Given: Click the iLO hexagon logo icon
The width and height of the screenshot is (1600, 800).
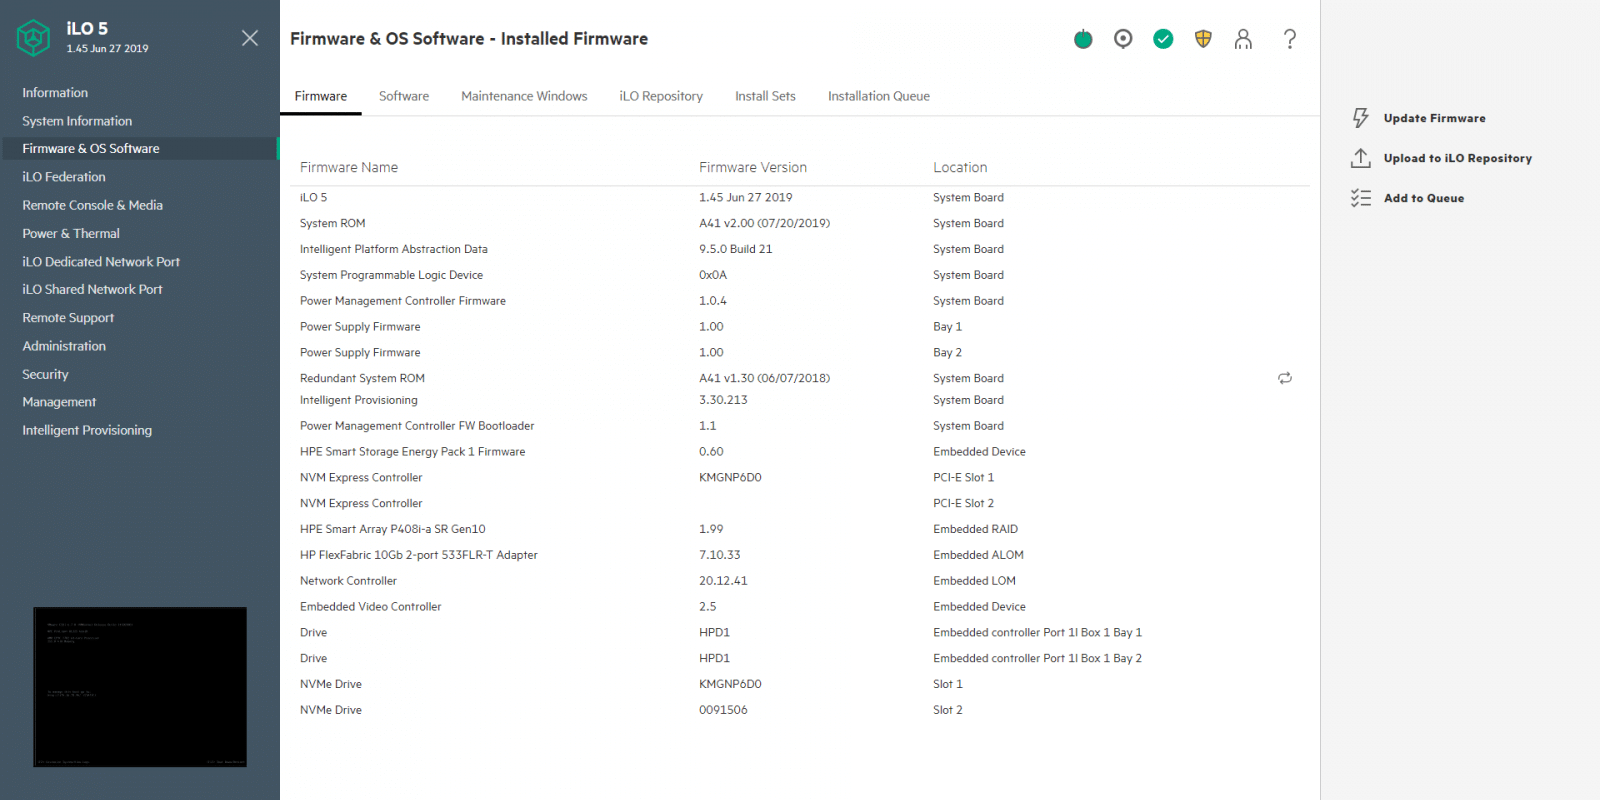Looking at the screenshot, I should pos(34,38).
